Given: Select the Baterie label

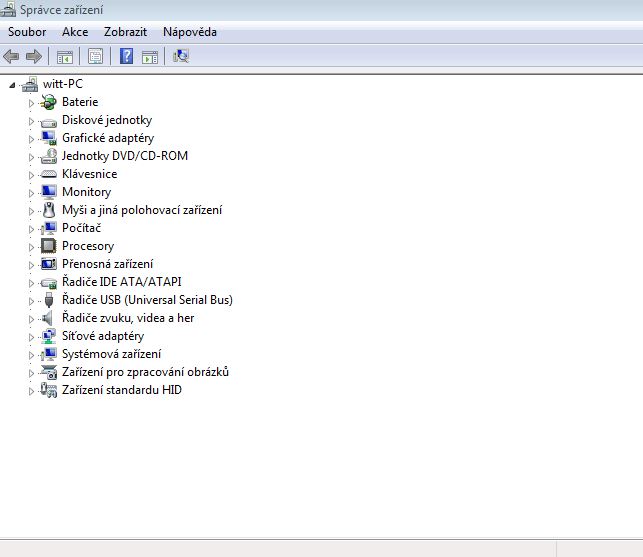Looking at the screenshot, I should pos(80,102).
